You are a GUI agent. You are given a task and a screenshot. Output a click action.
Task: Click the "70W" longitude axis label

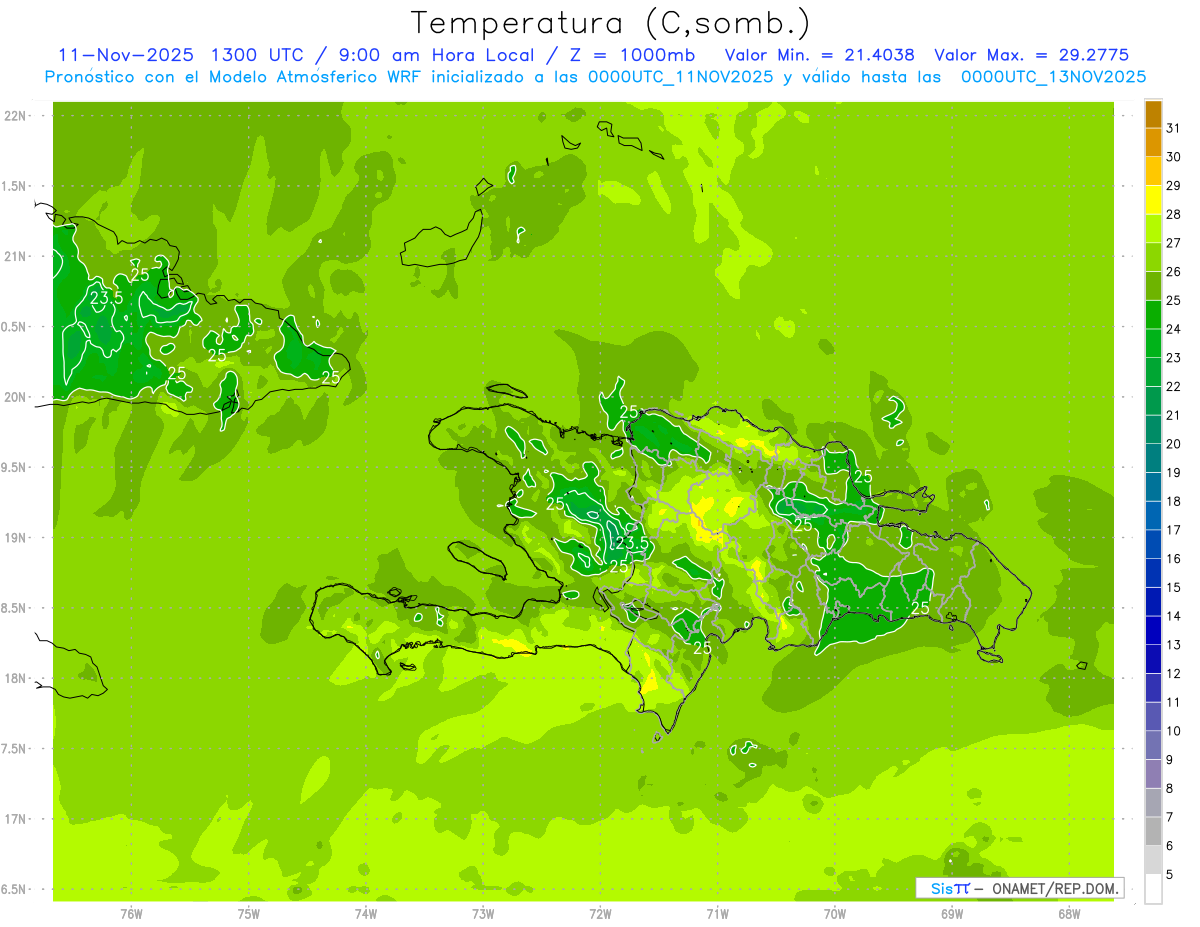point(835,913)
